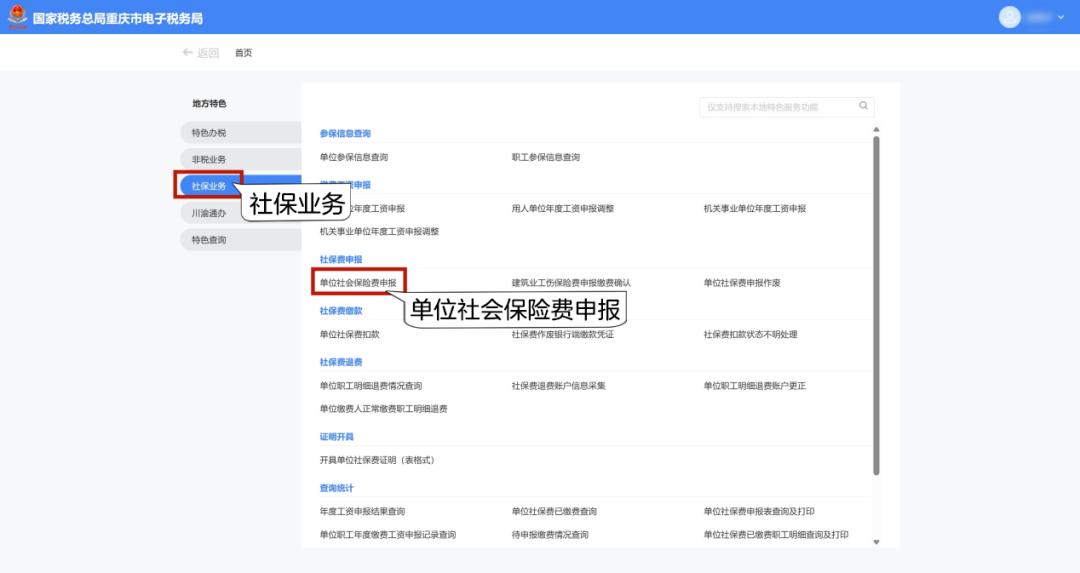Click the scrollbar up arrow
Viewport: 1080px width, 573px height.
coord(877,130)
